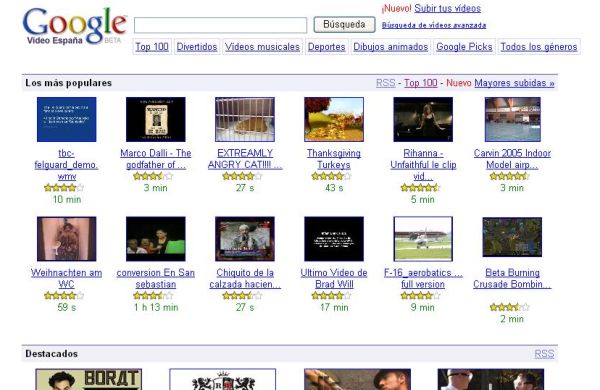Open RSS feed link for Destacados
The image size is (600, 390).
point(544,354)
